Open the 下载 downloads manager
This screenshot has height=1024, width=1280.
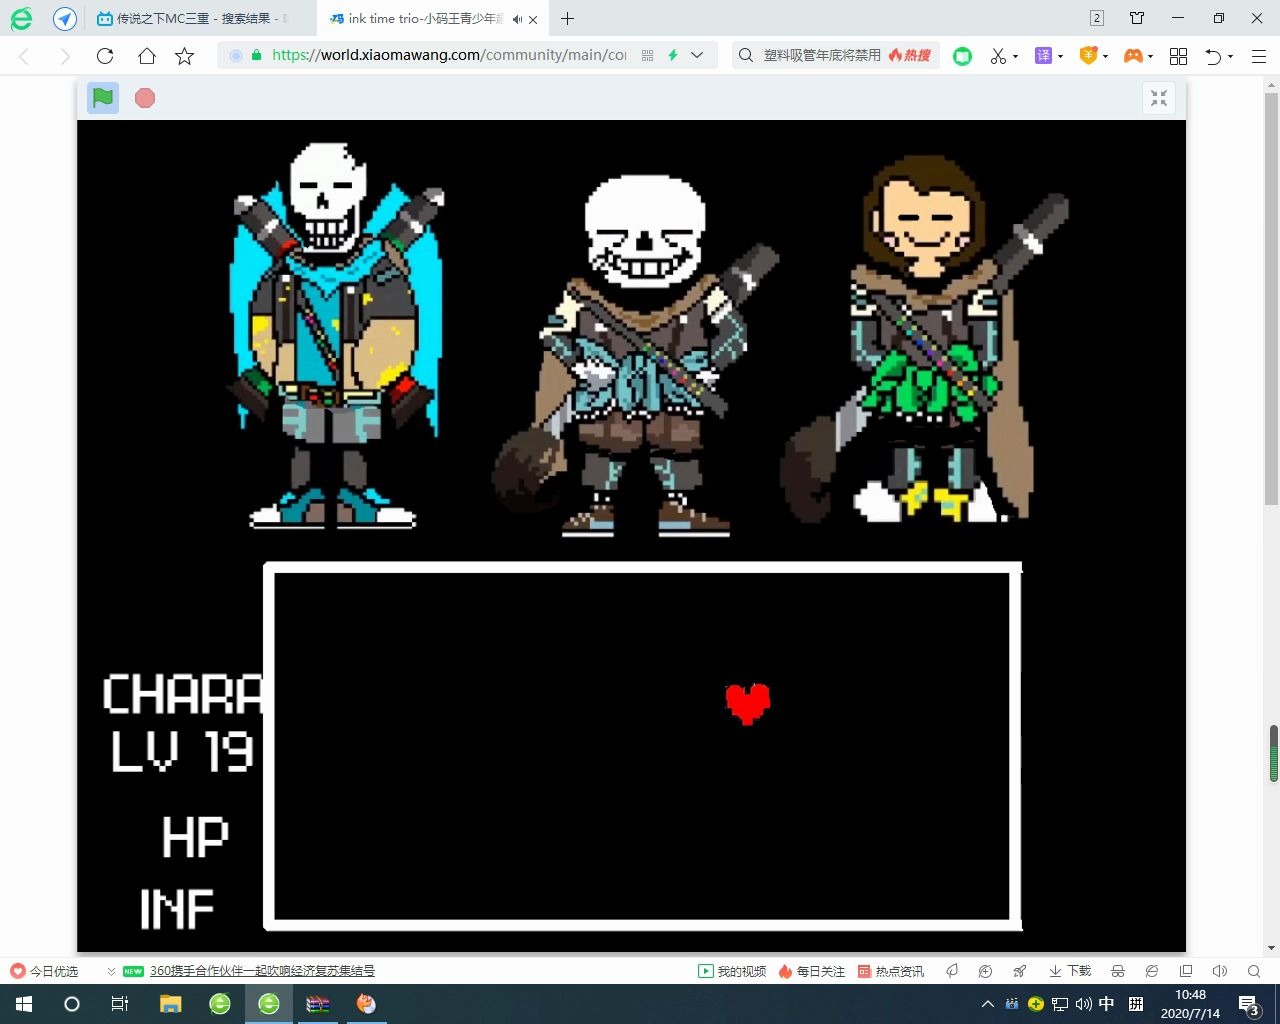(1069, 971)
